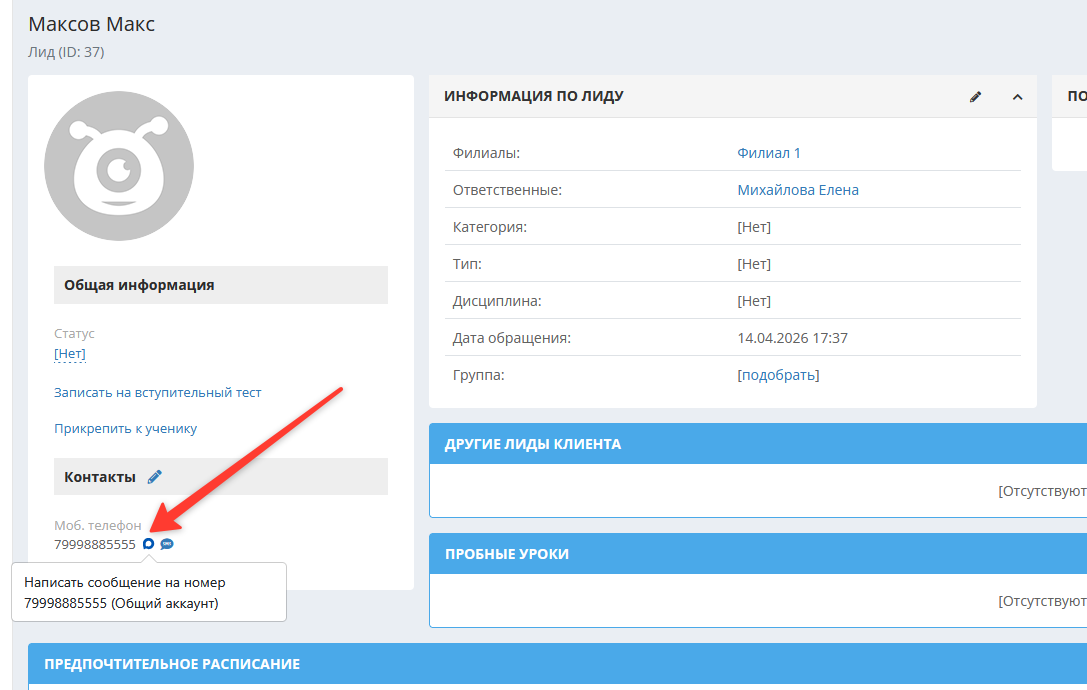Click the Другие лиды клиента panel header
Screen dimensions: 1087x690
(532, 444)
